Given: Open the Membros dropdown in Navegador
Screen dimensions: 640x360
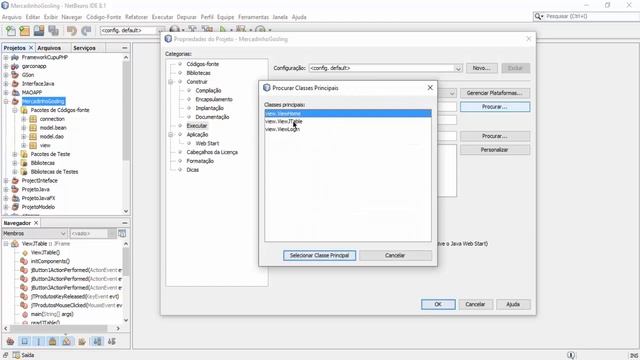Looking at the screenshot, I should [x=34, y=233].
